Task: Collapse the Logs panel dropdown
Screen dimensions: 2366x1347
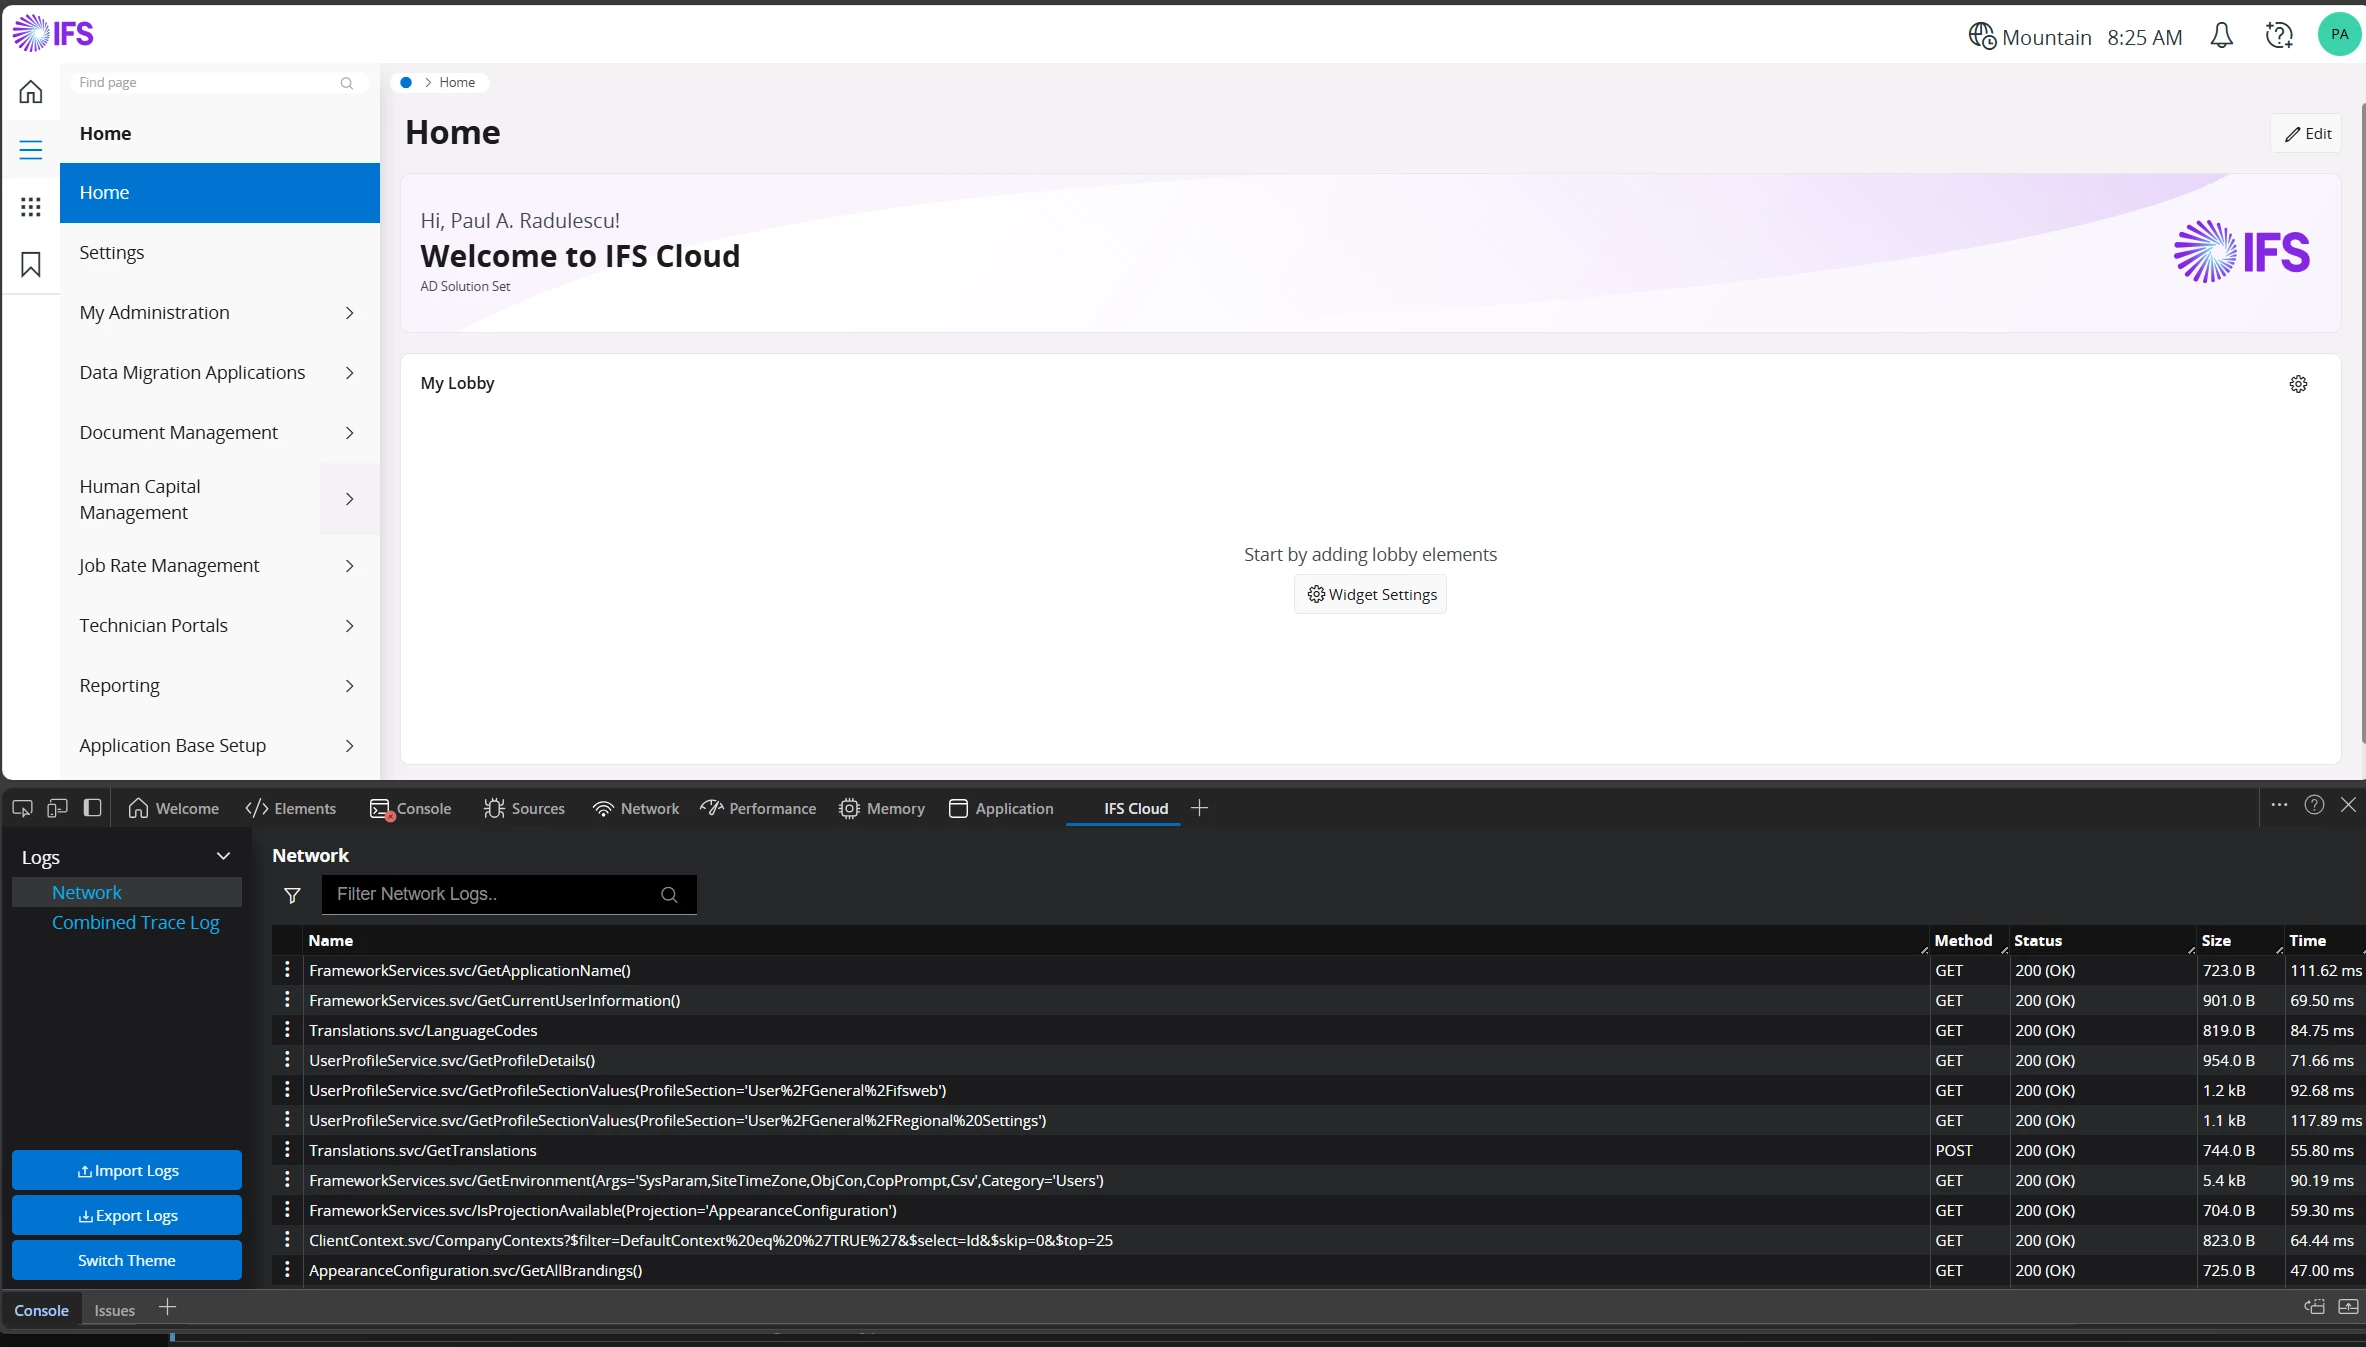Action: 224,856
